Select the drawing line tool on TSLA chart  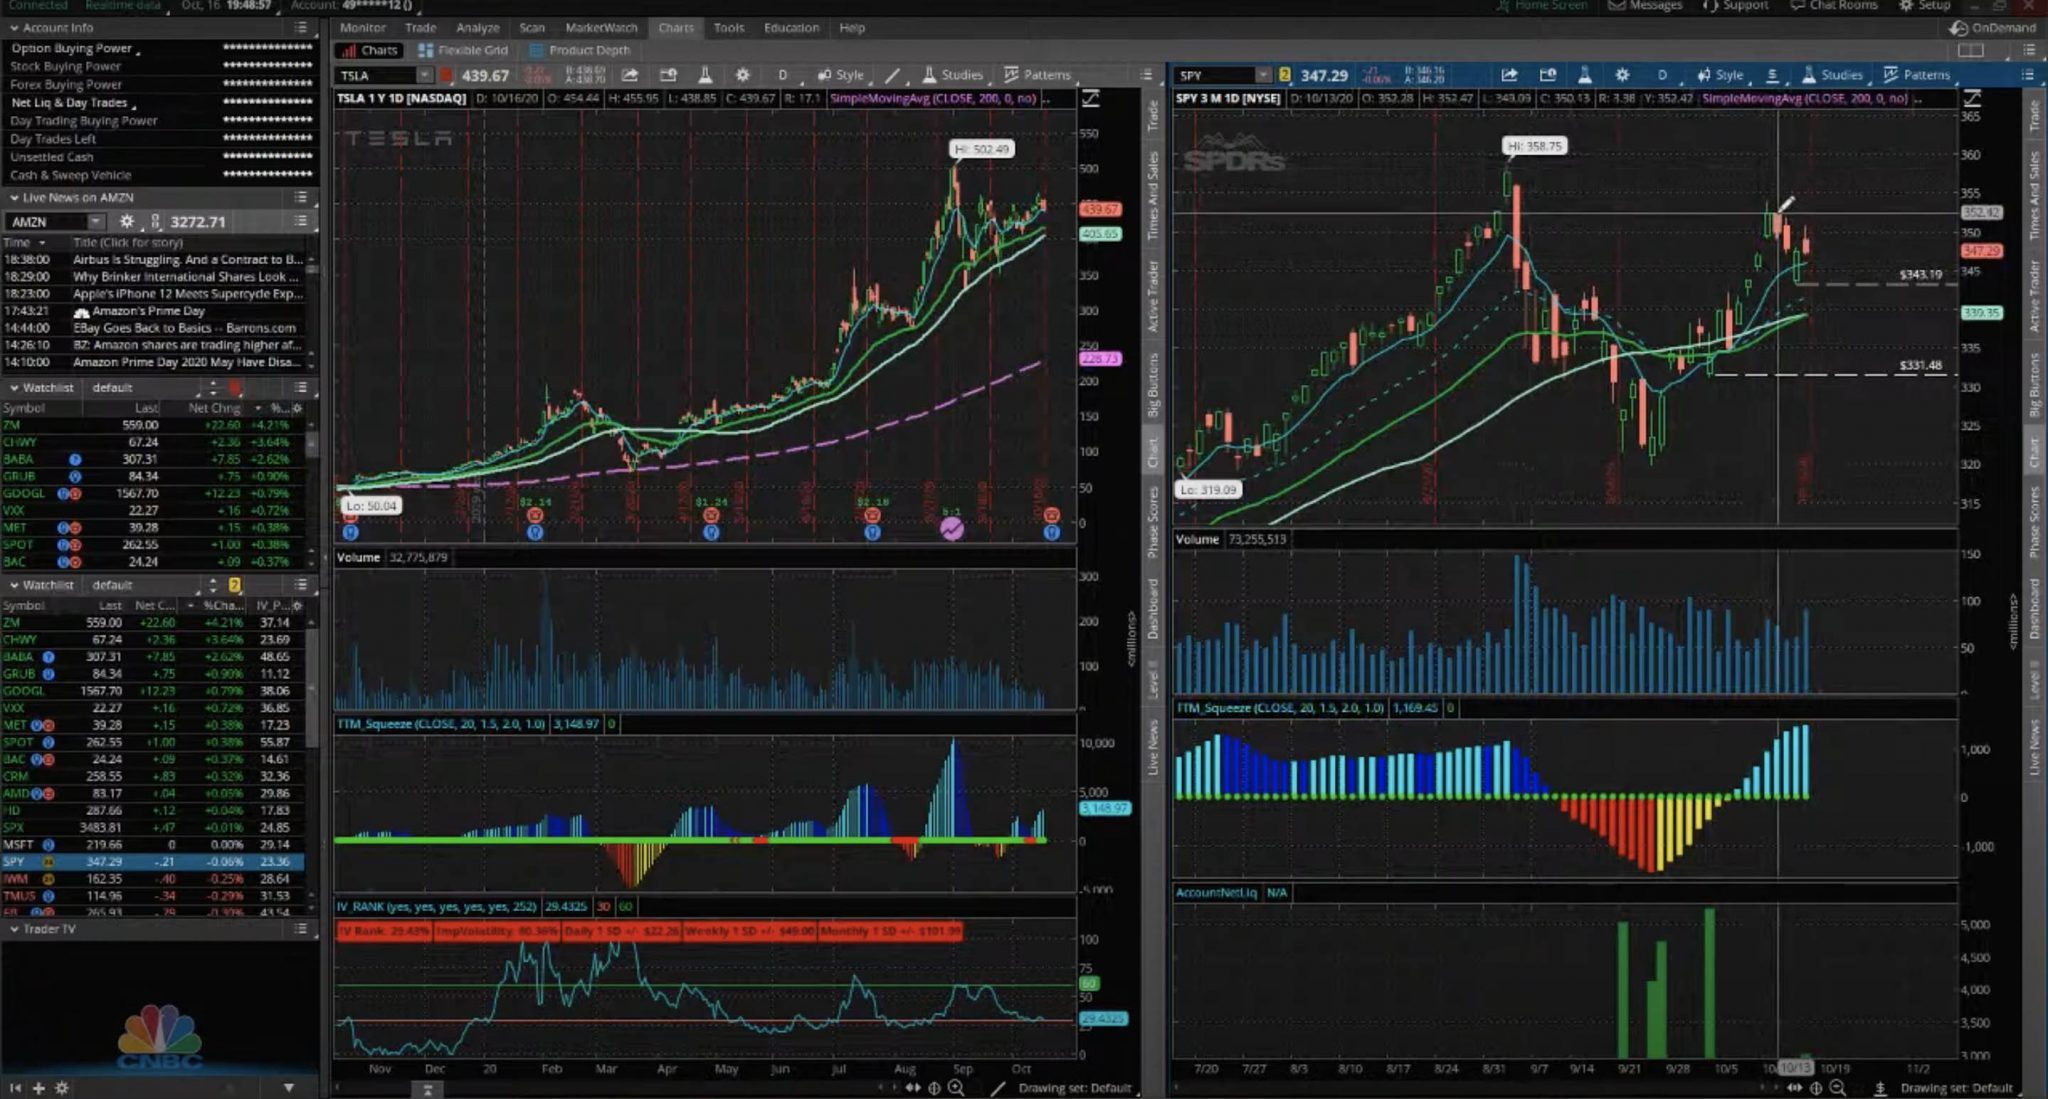[x=892, y=75]
